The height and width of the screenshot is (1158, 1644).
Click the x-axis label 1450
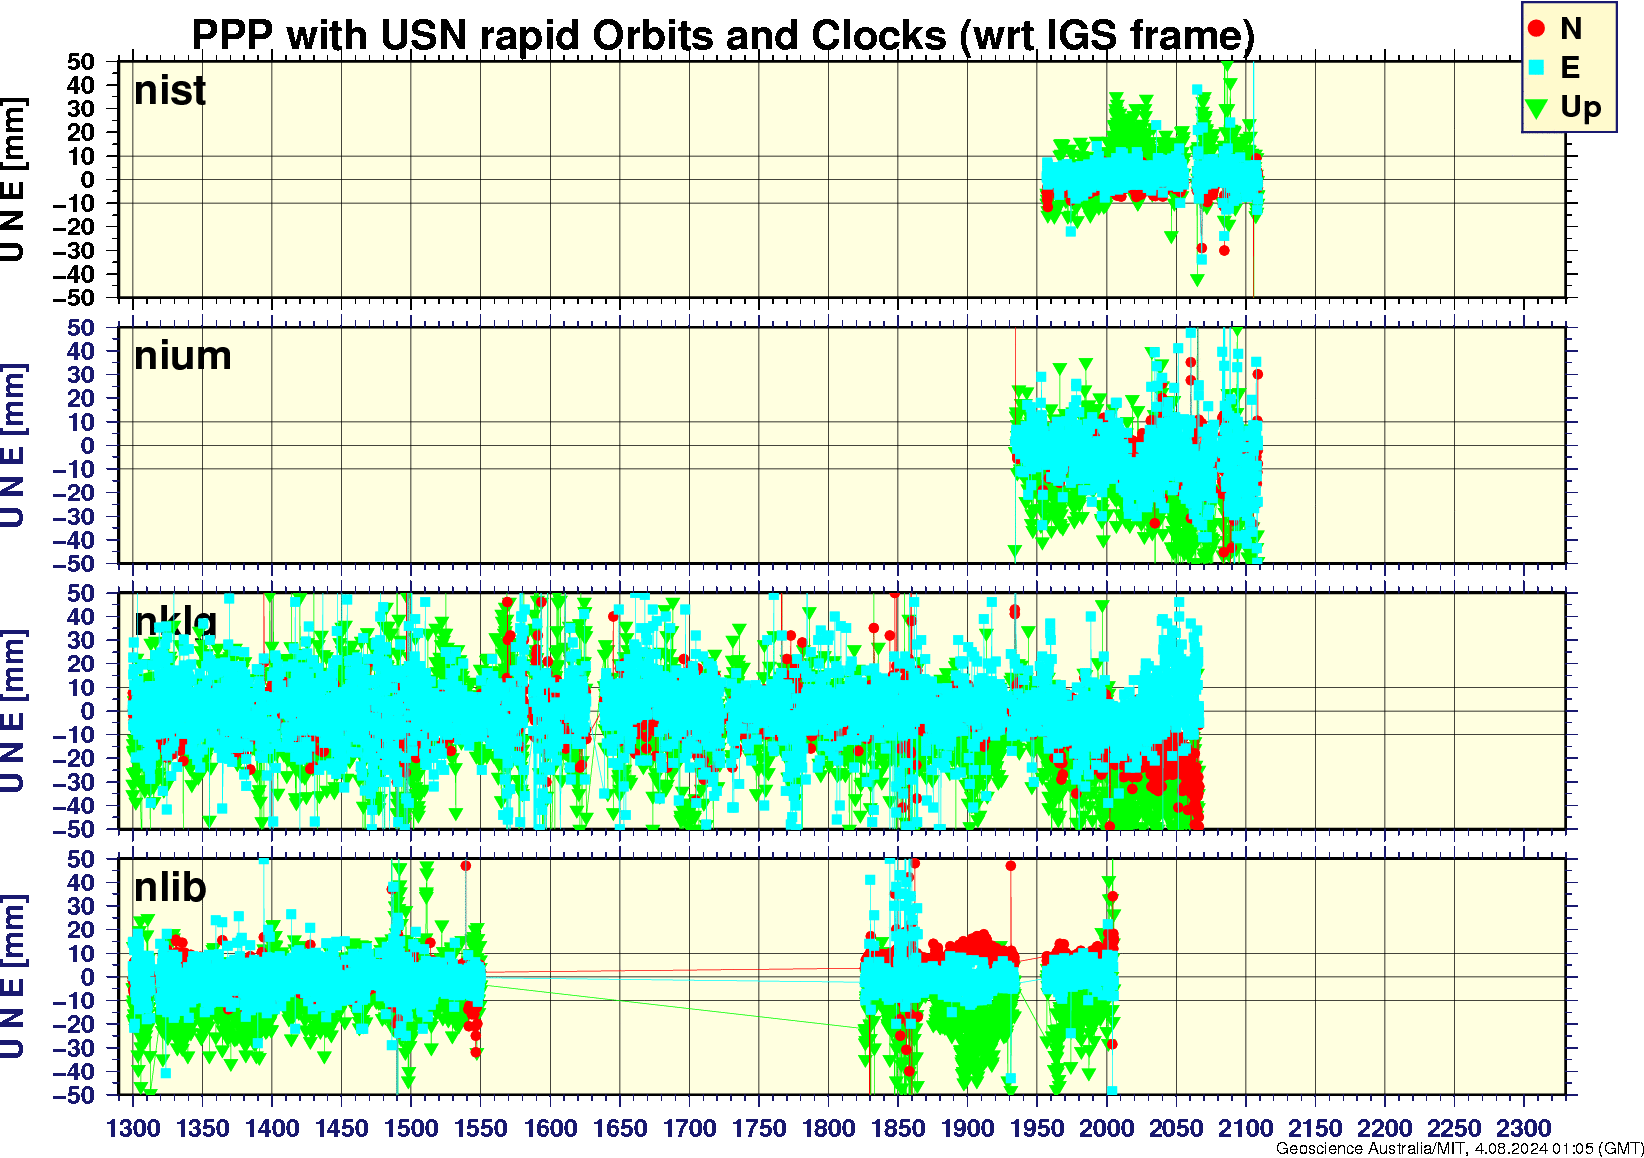coord(342,1128)
